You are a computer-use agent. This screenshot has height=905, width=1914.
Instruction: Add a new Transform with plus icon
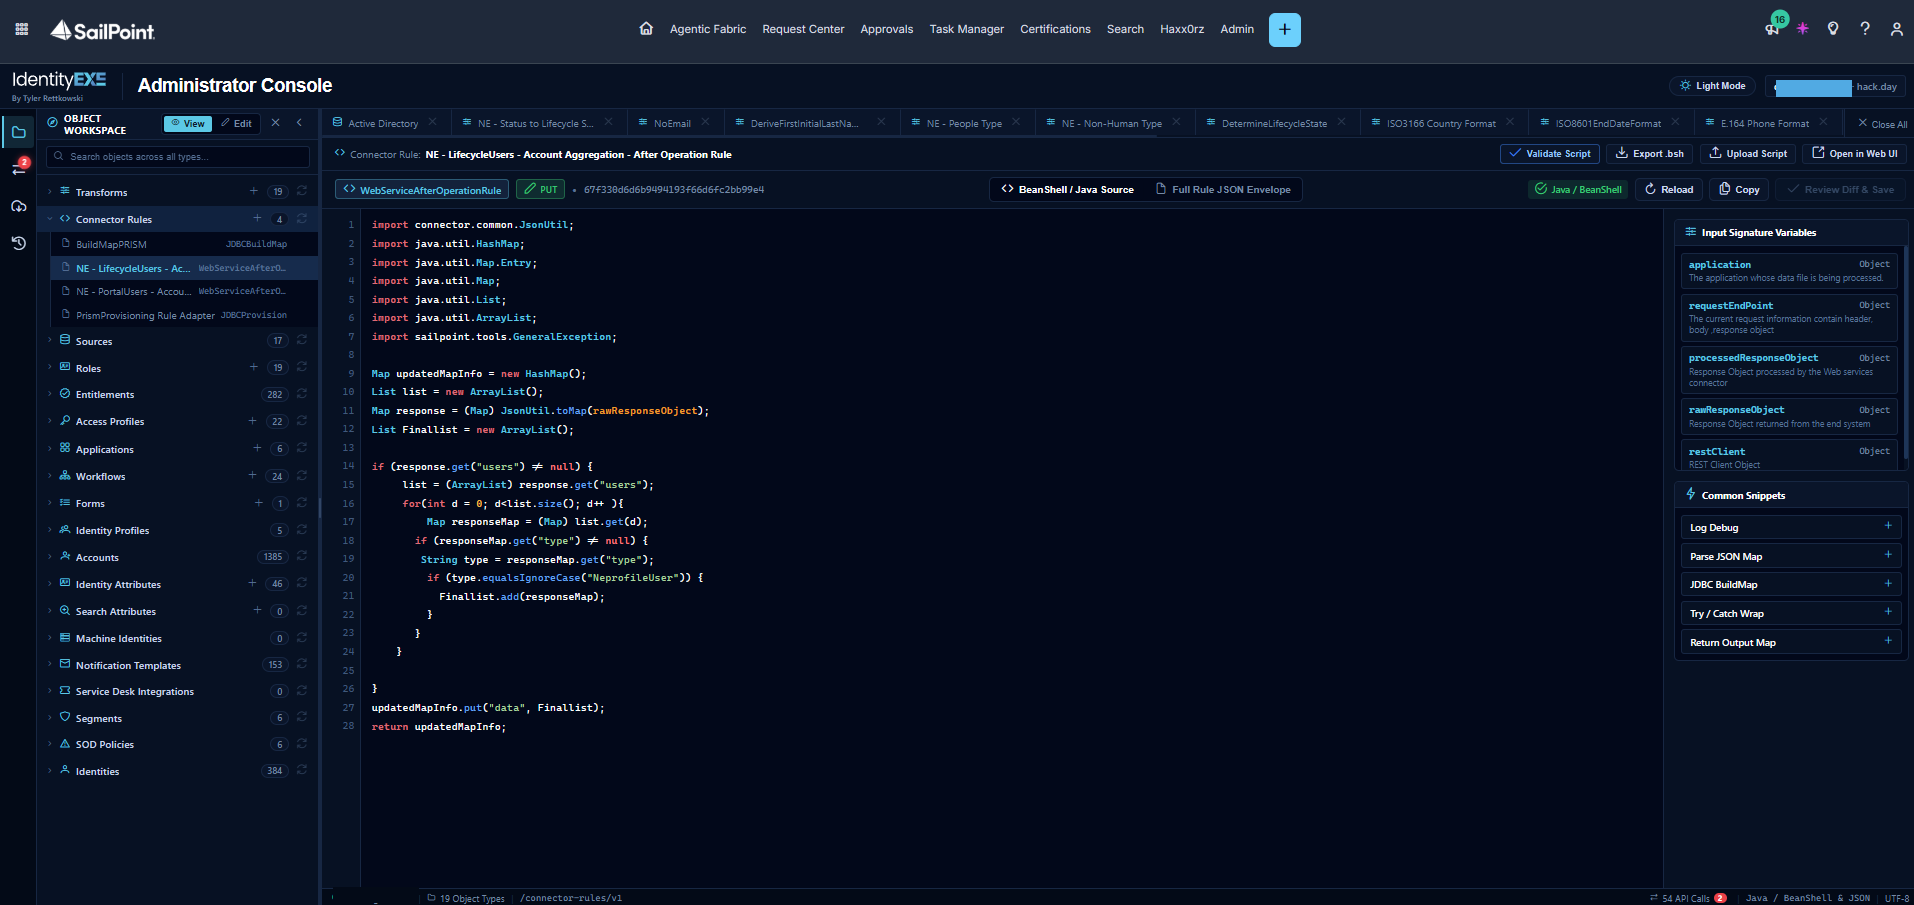254,191
